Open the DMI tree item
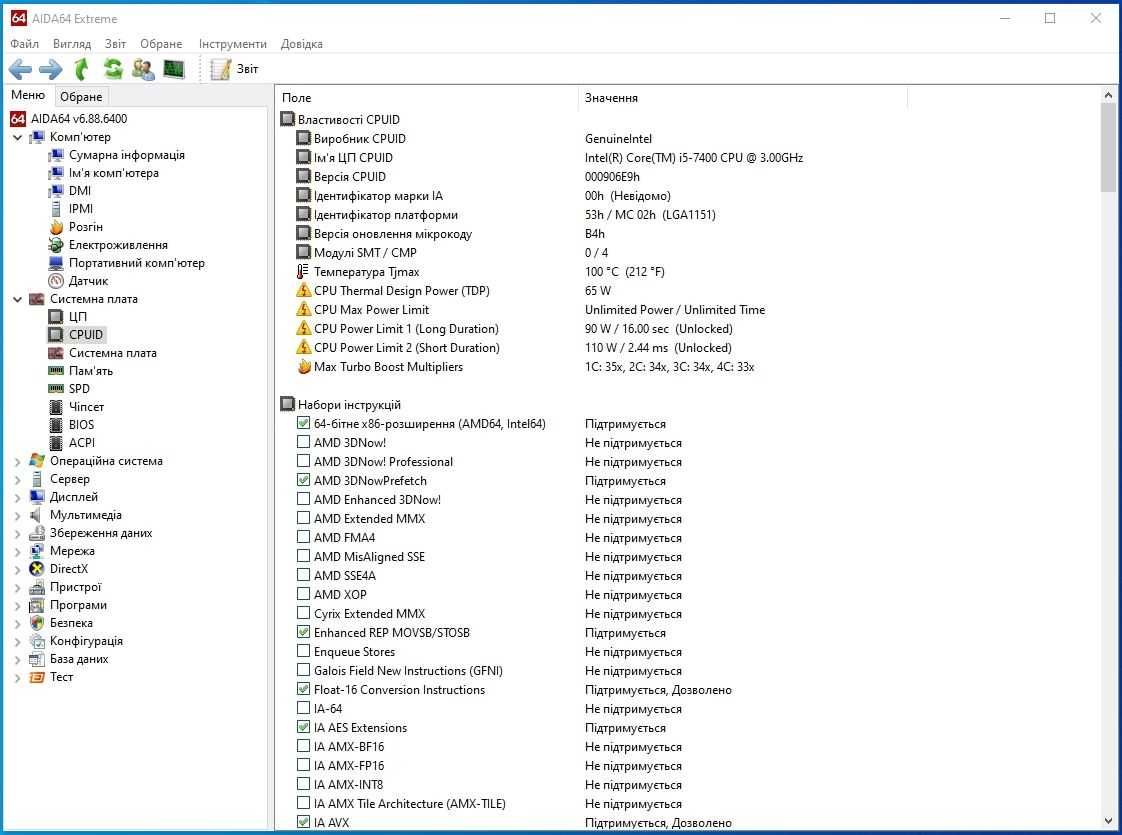 click(79, 190)
